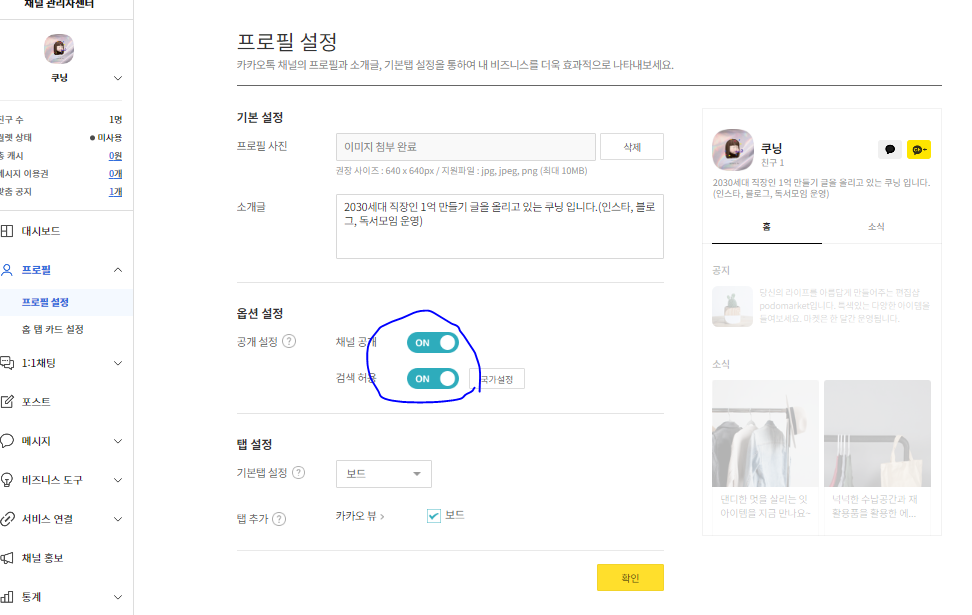
Task: Click the tote bag news card image
Action: tap(877, 433)
